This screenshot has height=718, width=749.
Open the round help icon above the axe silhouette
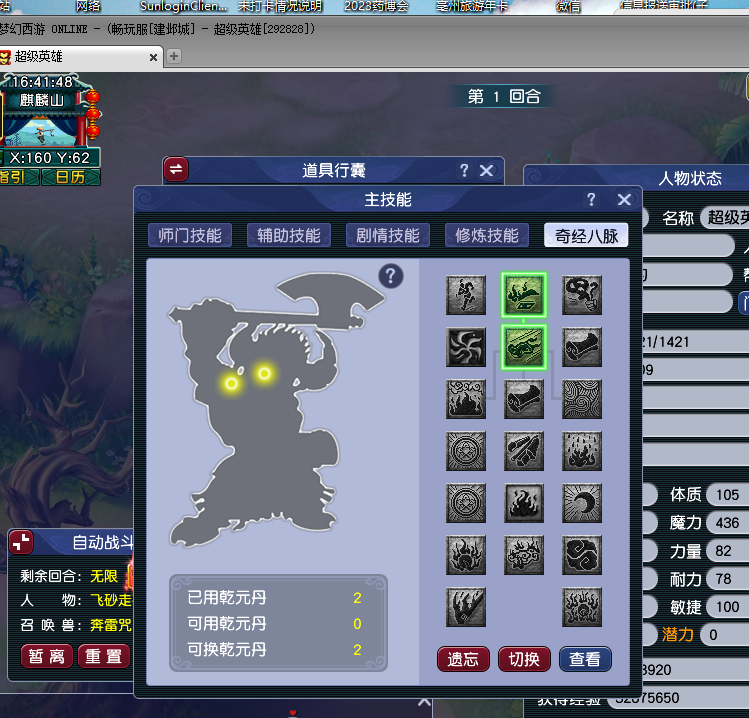click(391, 276)
